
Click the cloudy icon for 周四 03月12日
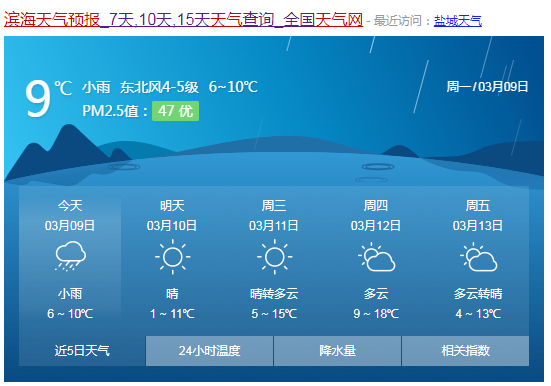click(x=376, y=257)
